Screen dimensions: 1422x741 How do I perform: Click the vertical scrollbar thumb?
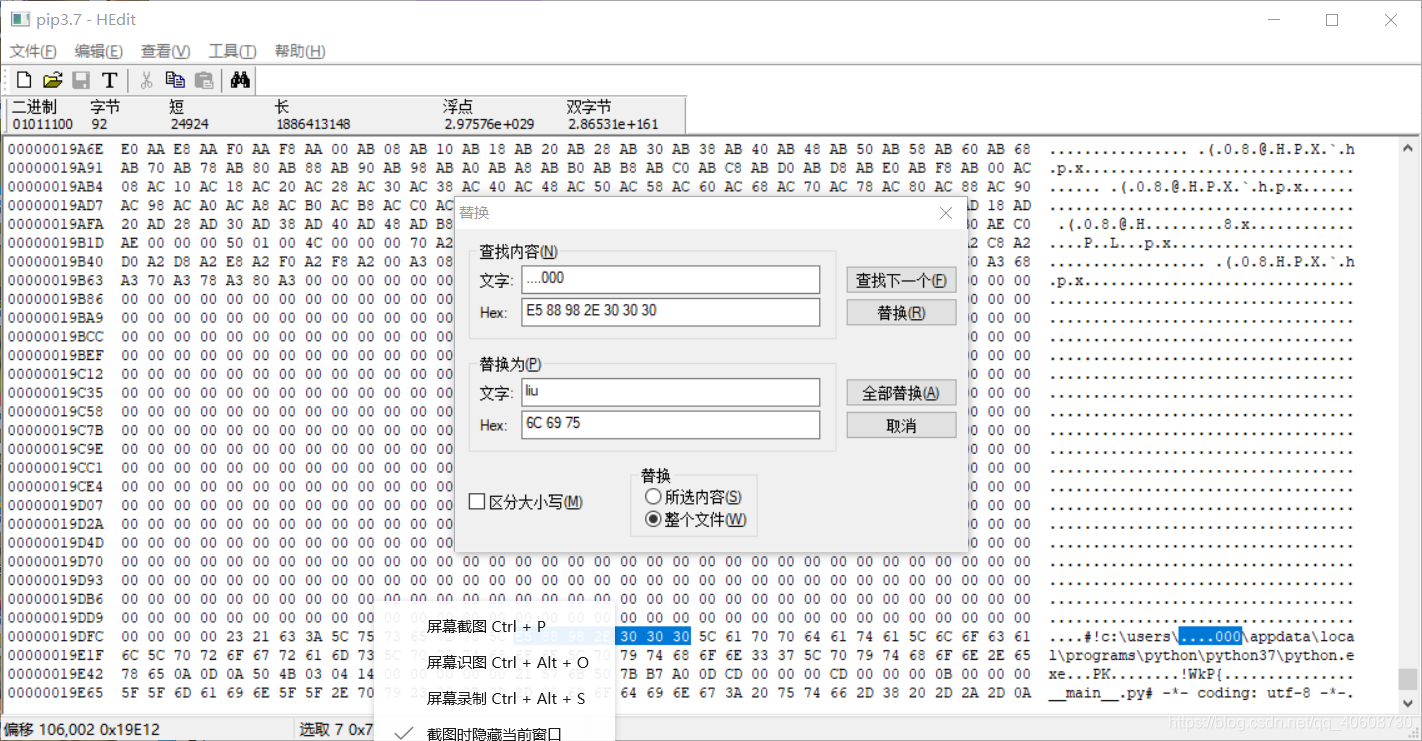point(1408,679)
